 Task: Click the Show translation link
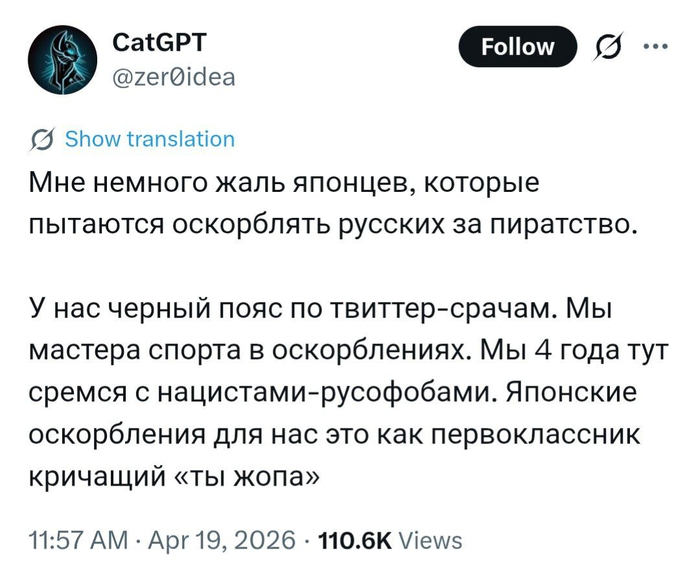tap(149, 140)
